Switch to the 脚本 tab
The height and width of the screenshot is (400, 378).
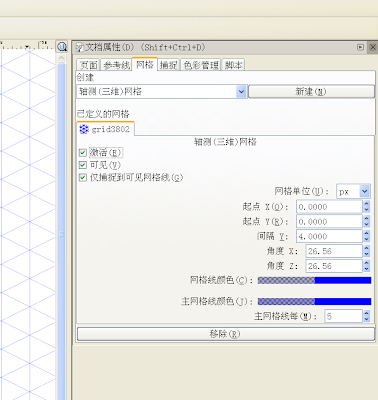coord(233,65)
